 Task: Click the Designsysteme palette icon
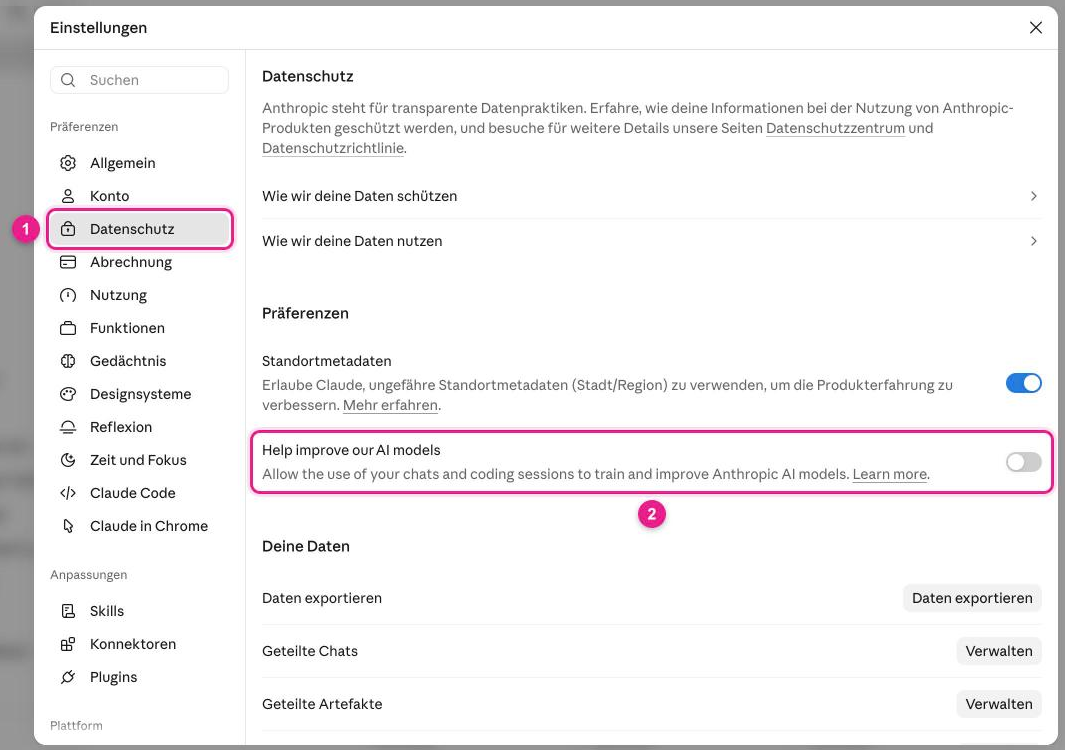(68, 394)
